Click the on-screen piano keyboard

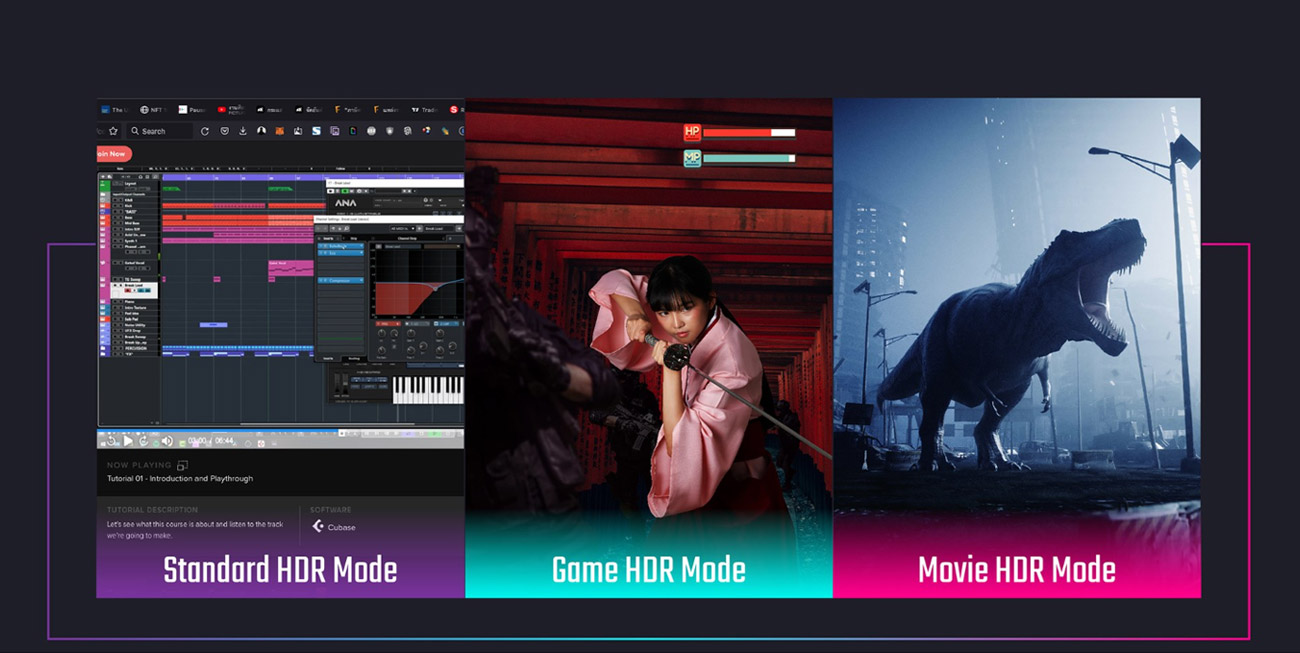coord(428,390)
